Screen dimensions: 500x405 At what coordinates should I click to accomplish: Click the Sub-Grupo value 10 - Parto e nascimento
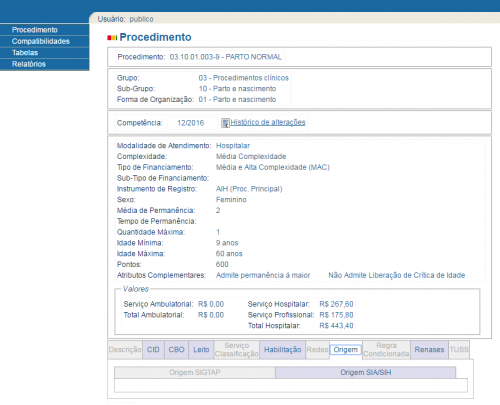point(237,89)
